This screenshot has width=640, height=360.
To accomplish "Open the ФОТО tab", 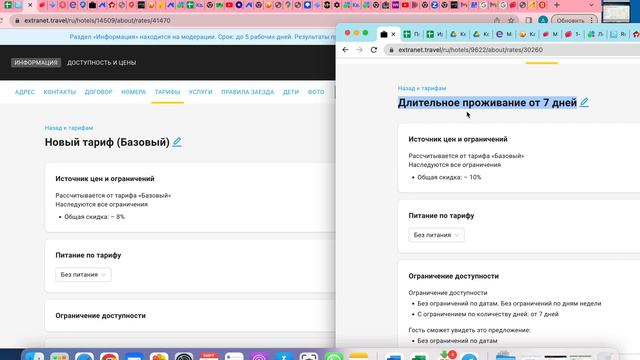I will click(316, 92).
